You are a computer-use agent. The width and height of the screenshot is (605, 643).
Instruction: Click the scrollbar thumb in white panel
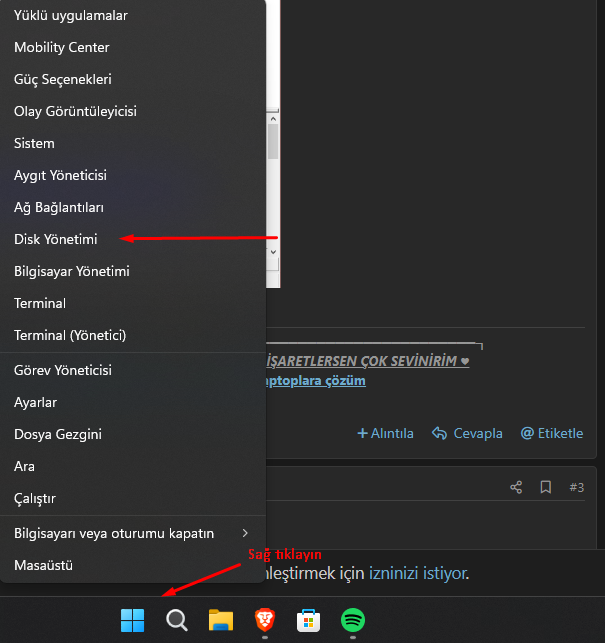point(273,141)
